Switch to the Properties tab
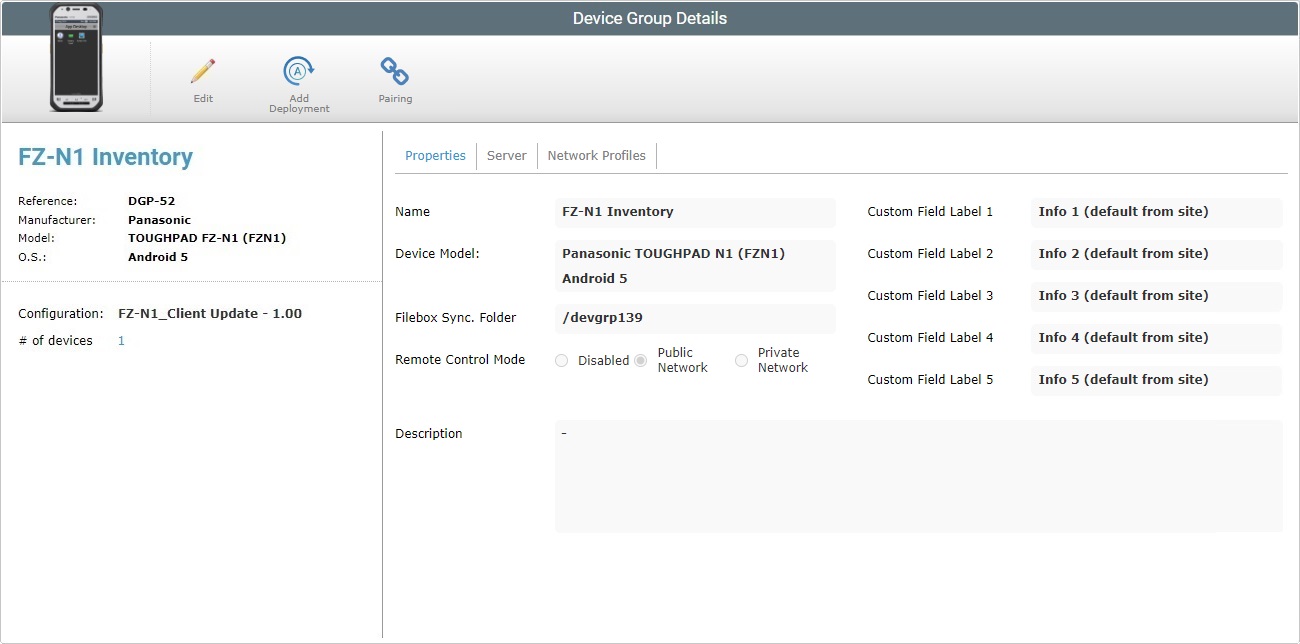This screenshot has width=1300, height=644. [435, 156]
